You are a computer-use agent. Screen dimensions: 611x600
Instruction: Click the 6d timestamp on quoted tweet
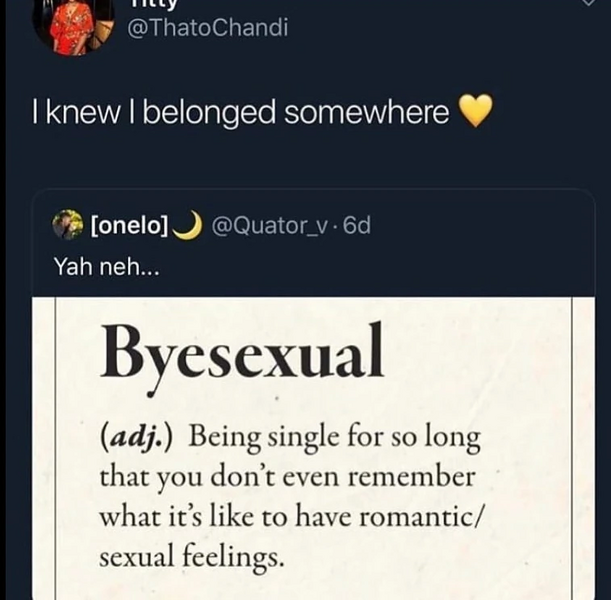[x=356, y=225]
